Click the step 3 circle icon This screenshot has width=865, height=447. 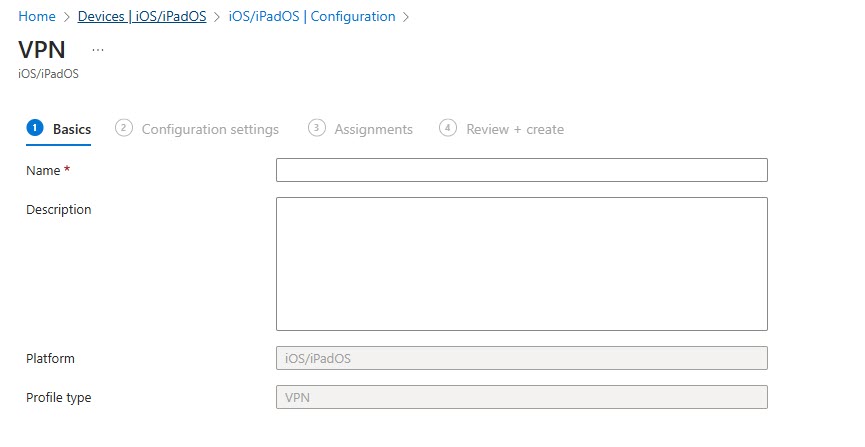click(x=317, y=128)
